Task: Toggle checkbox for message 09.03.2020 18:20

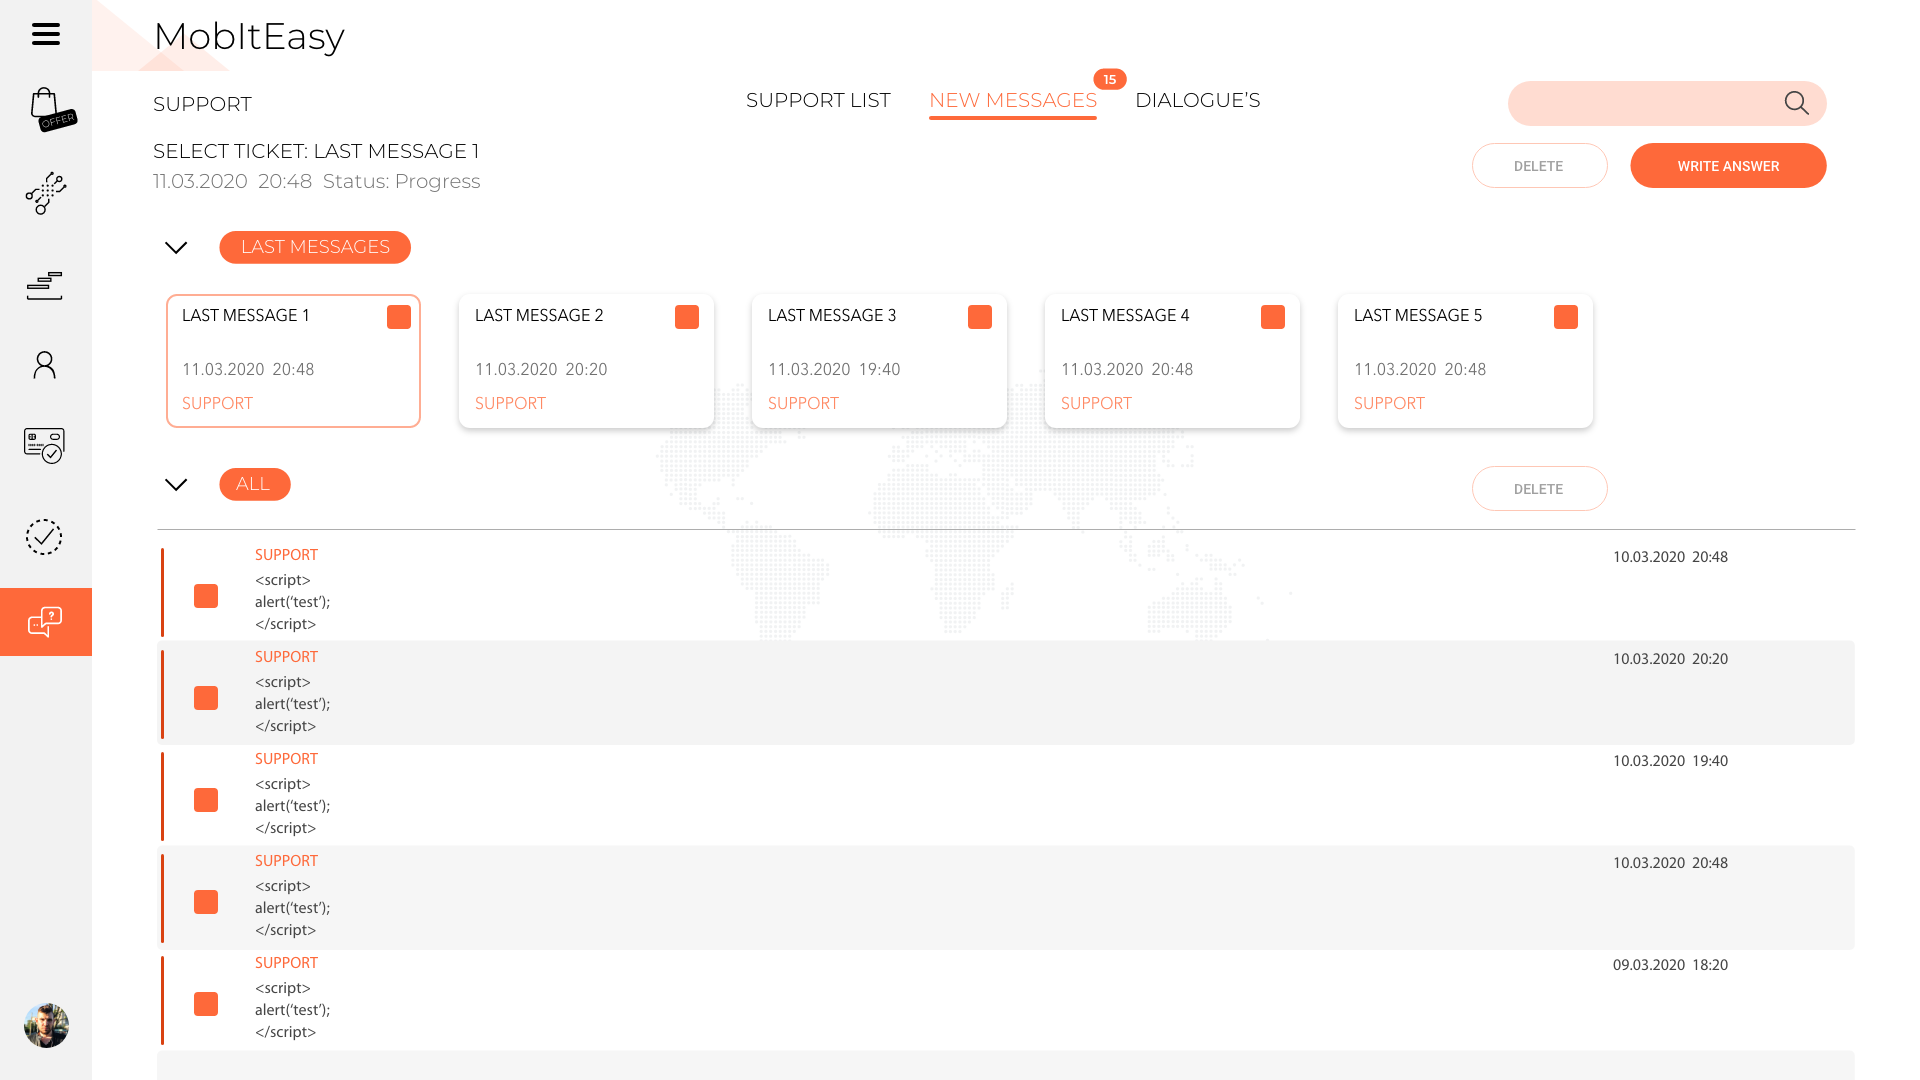Action: (x=206, y=1004)
